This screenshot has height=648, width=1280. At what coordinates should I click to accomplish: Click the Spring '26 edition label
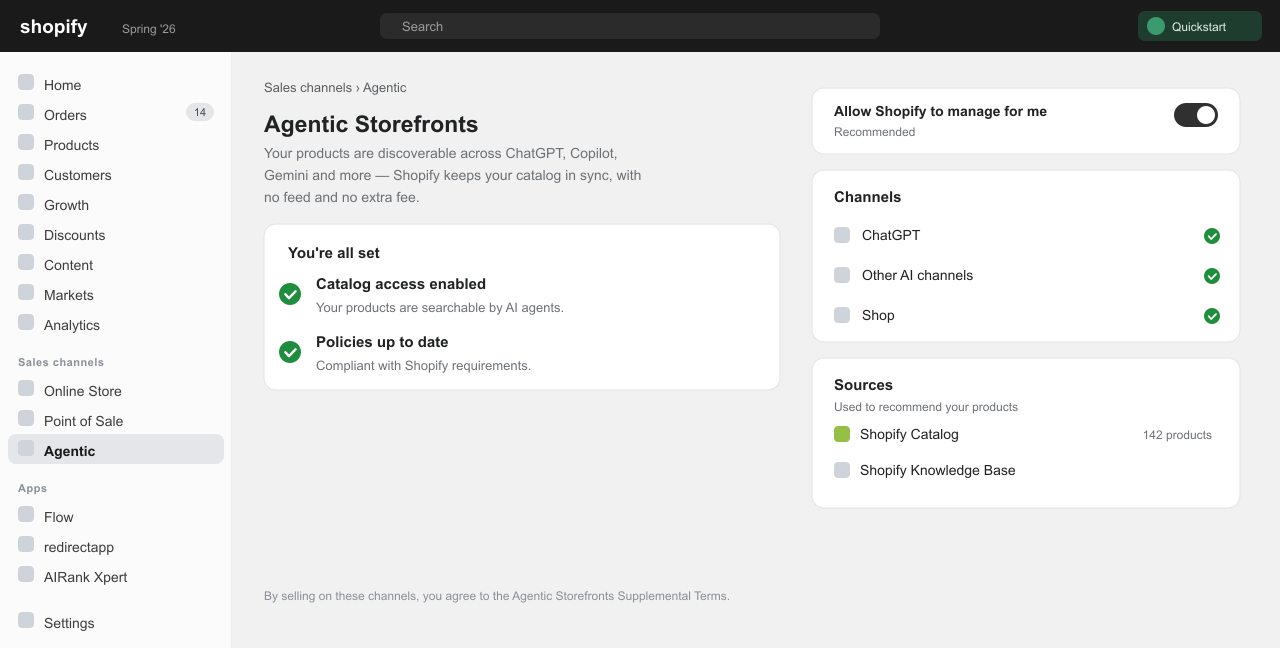click(x=149, y=29)
